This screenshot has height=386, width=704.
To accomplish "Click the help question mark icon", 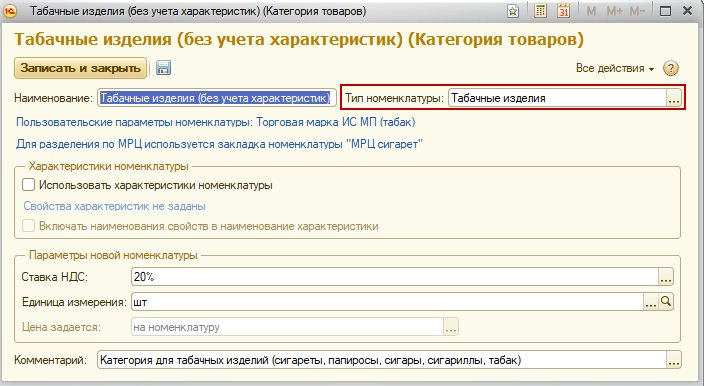I will click(671, 68).
